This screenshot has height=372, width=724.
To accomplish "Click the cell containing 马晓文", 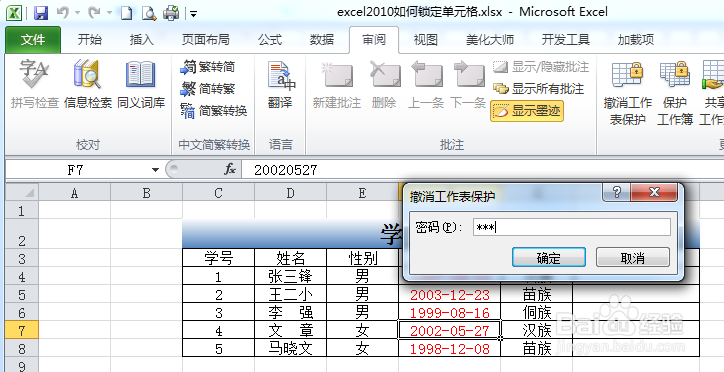I will 290,348.
